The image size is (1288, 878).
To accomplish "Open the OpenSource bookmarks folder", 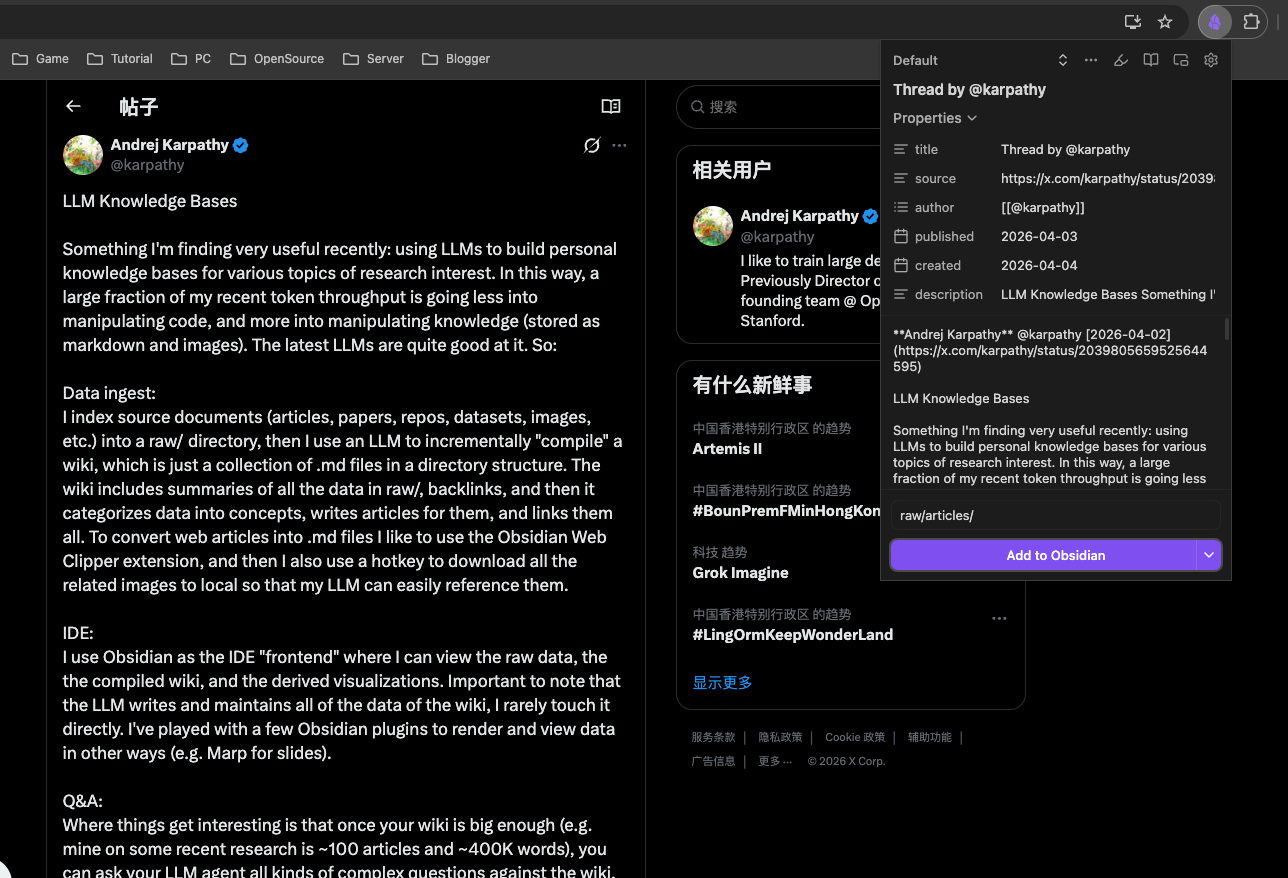I will 277,59.
